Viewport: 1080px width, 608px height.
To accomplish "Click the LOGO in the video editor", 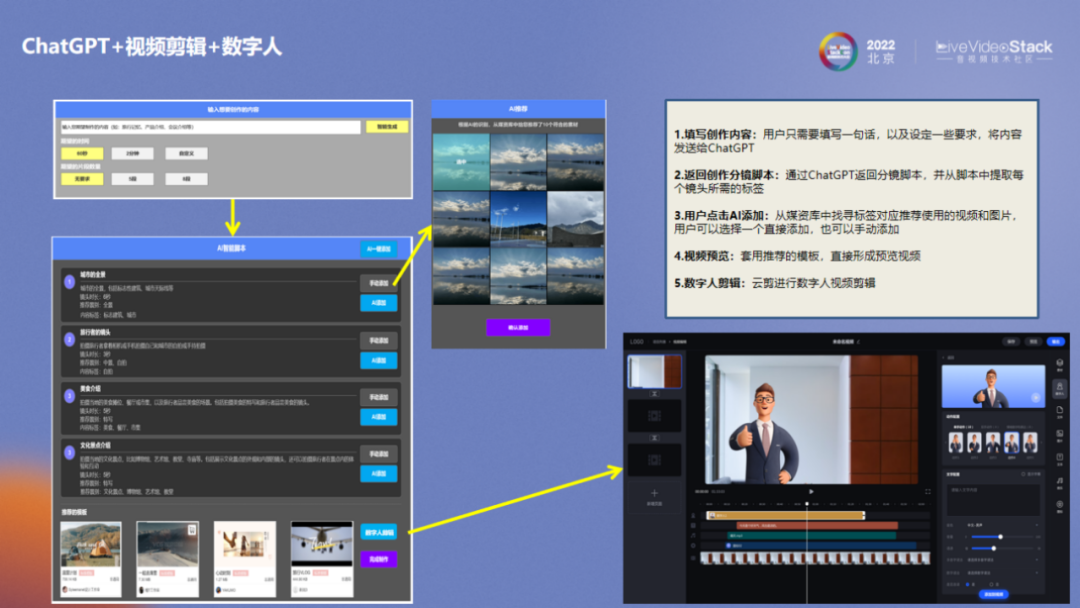I will (x=637, y=342).
